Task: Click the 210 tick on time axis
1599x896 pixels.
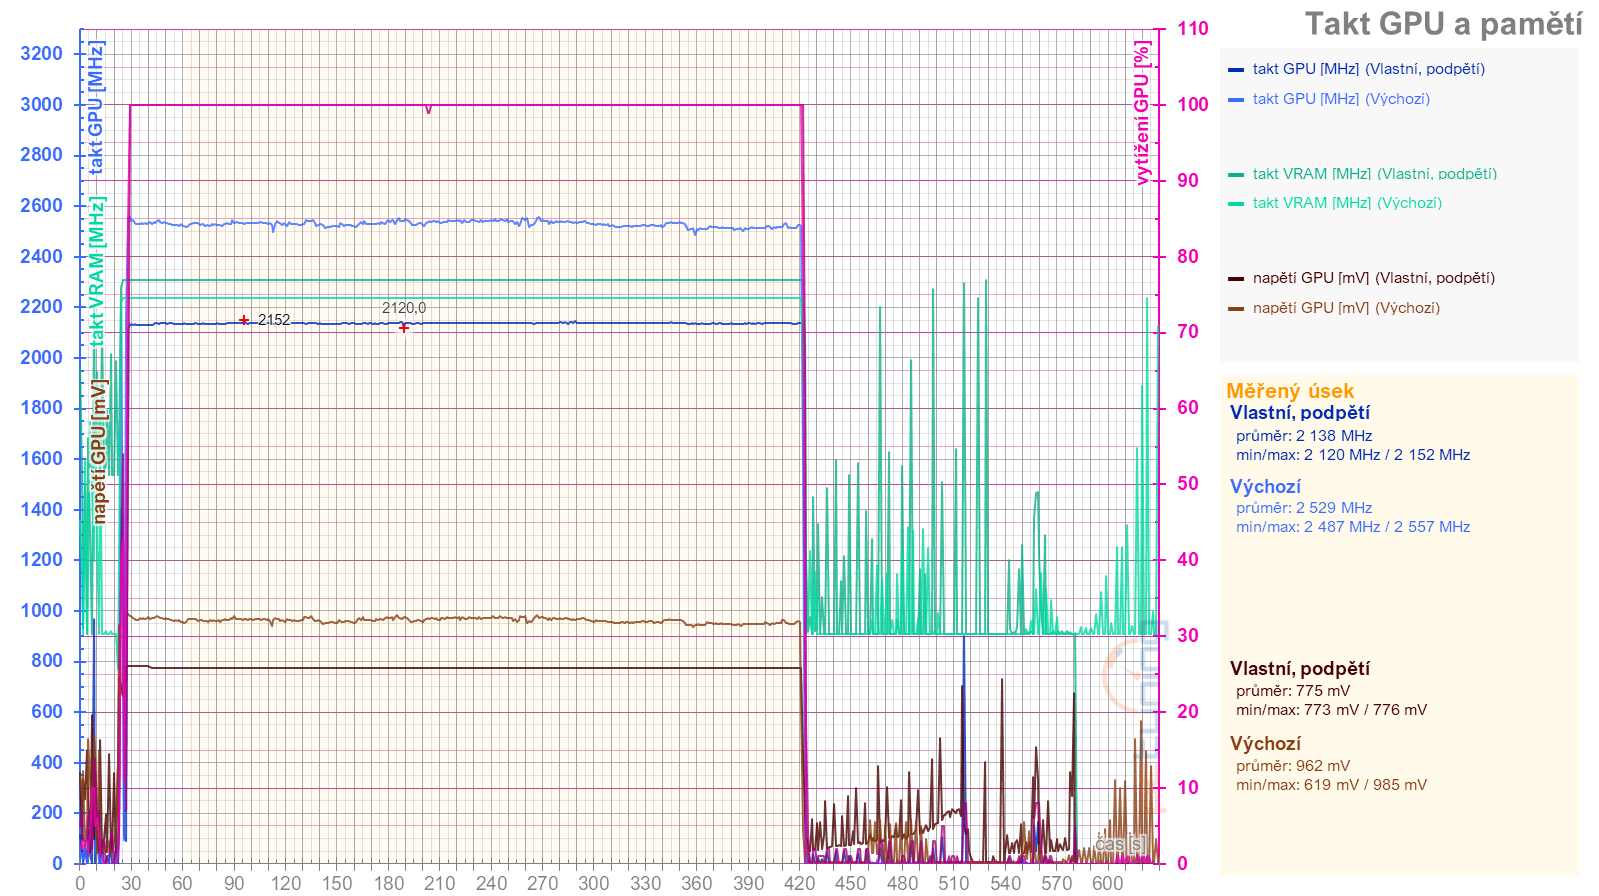Action: (439, 883)
